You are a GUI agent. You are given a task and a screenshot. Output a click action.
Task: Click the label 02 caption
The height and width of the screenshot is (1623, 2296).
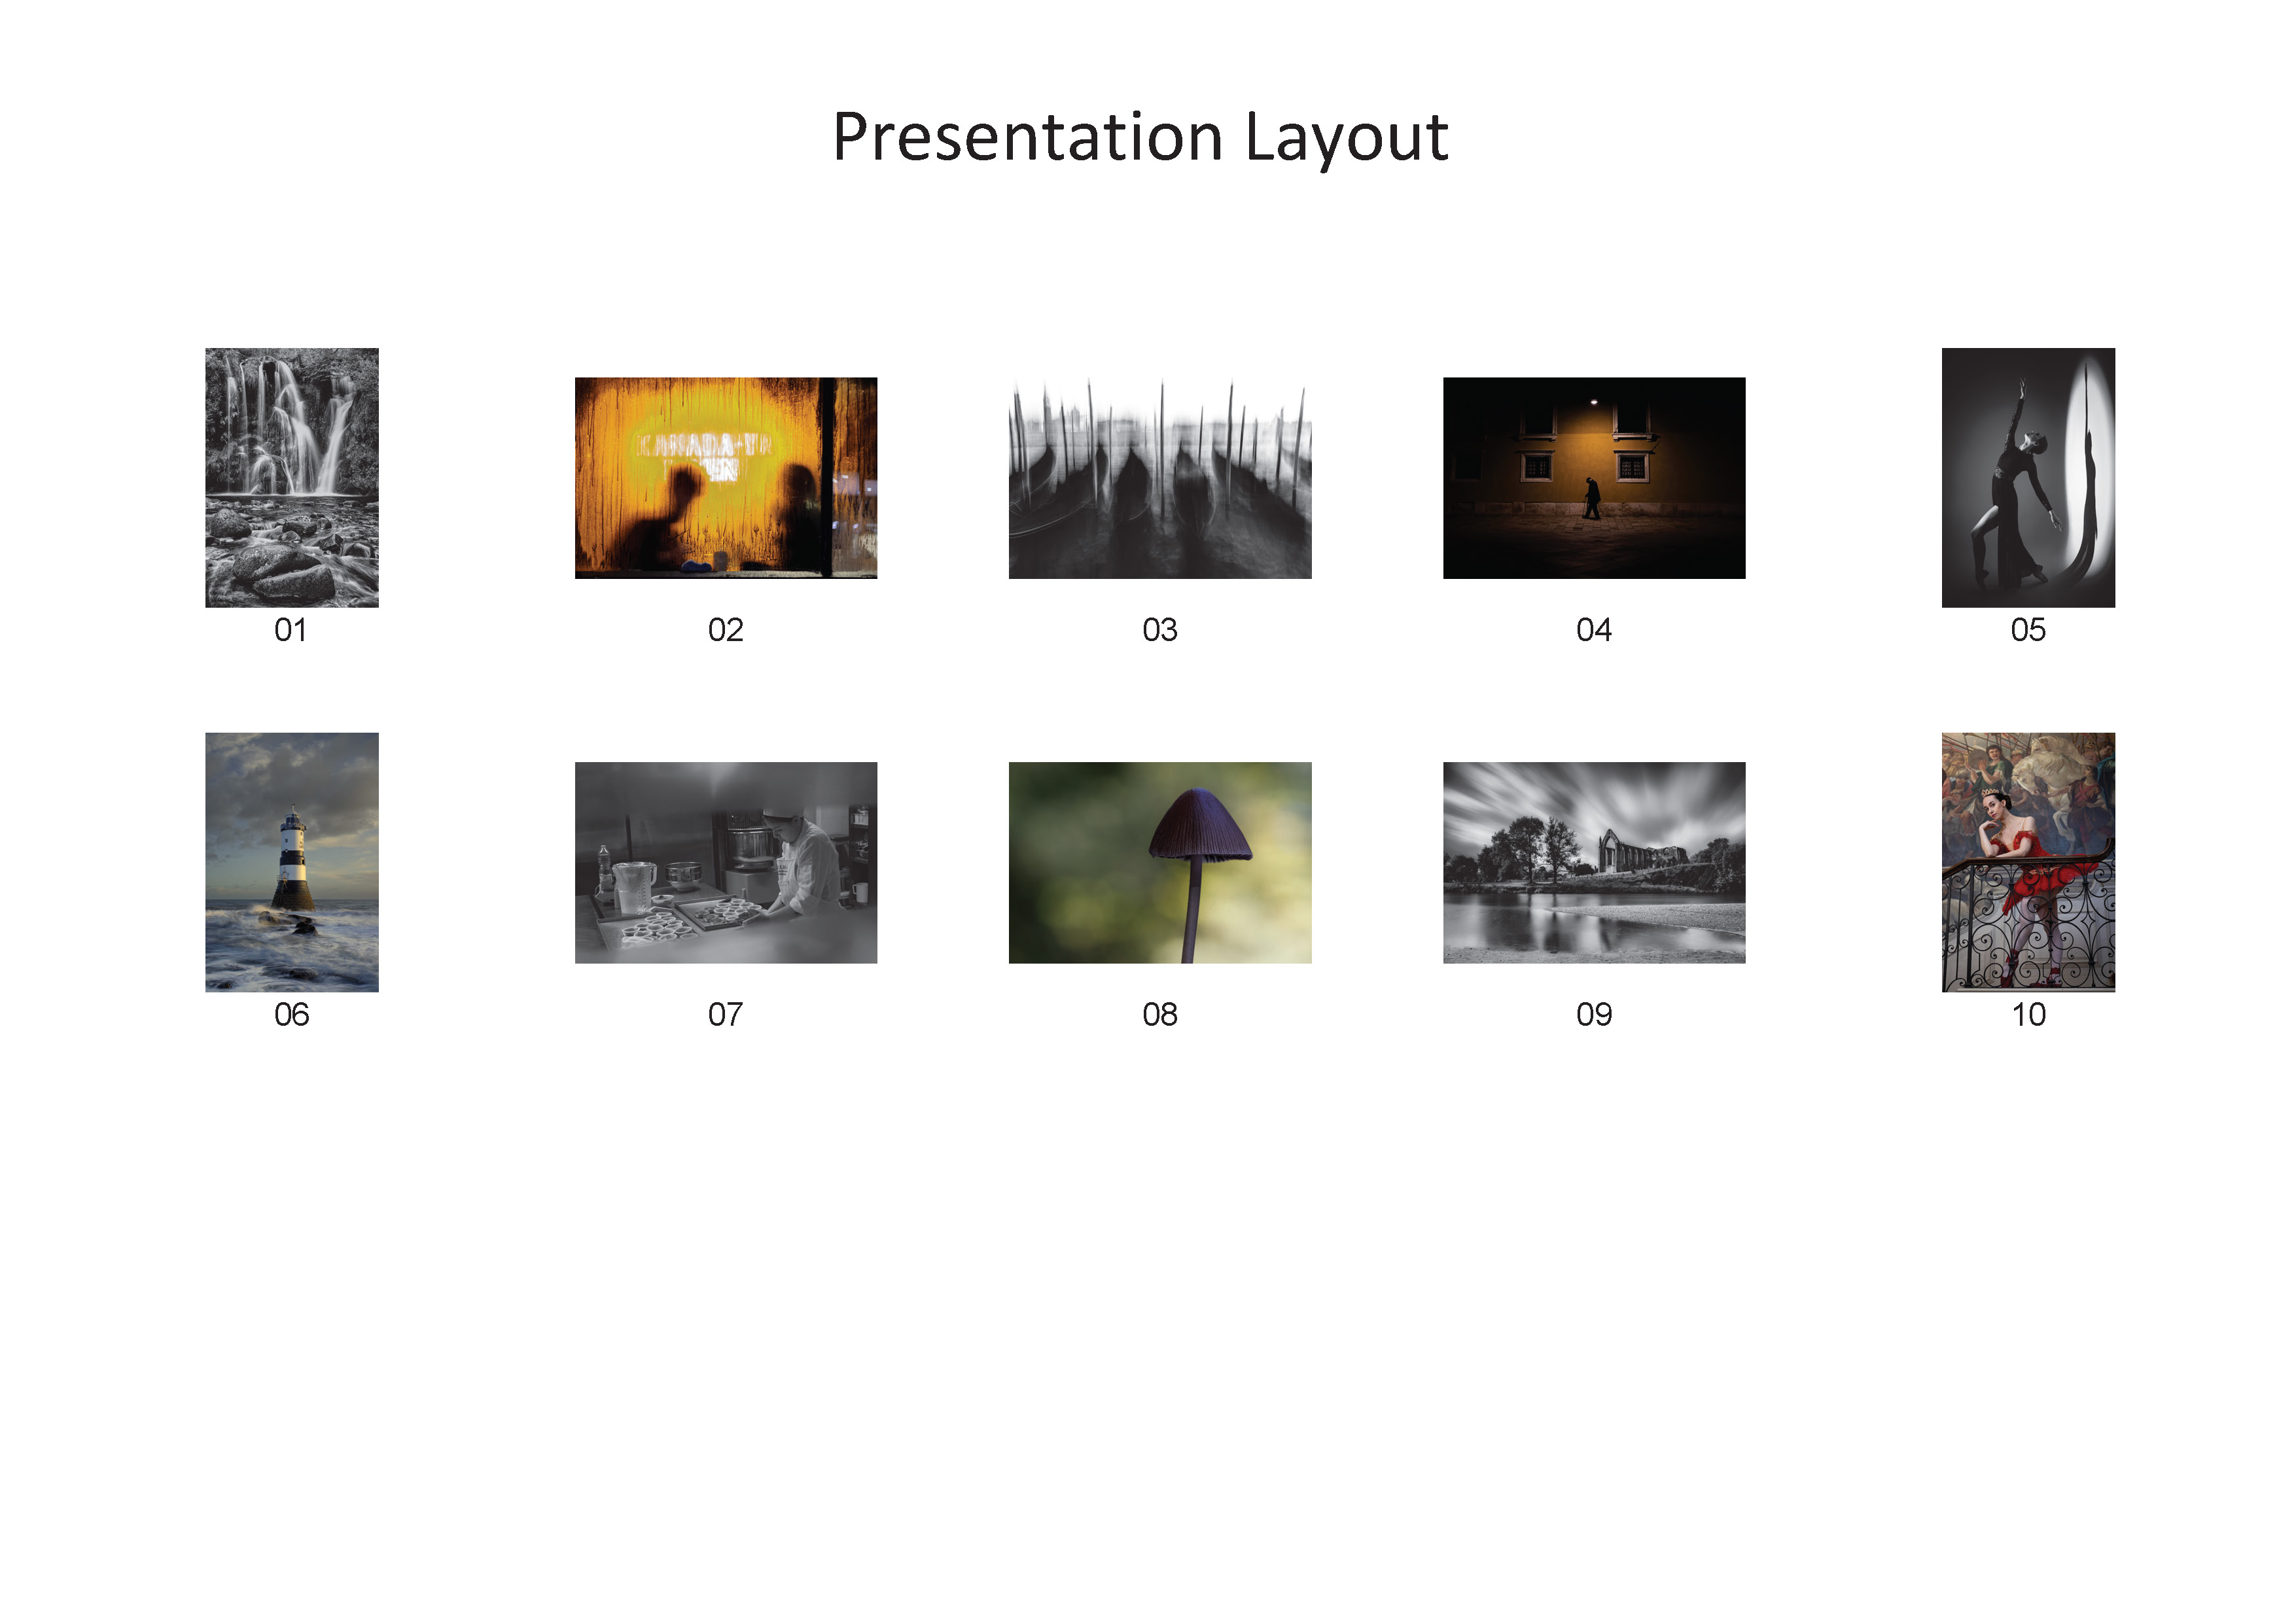coord(725,630)
